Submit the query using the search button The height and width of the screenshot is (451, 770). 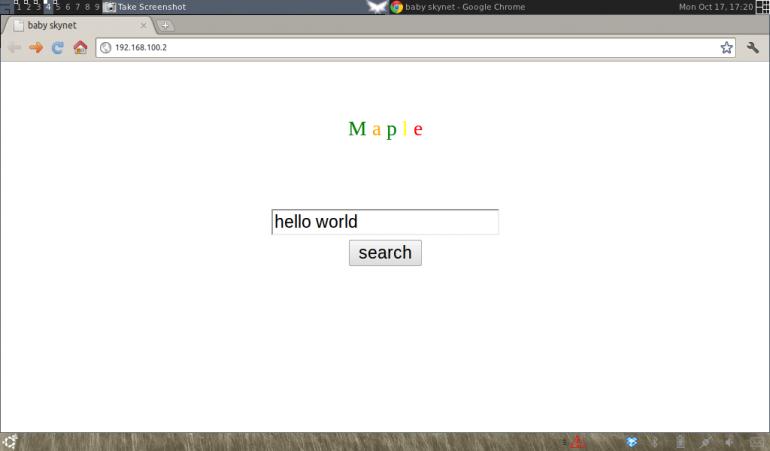click(x=385, y=253)
